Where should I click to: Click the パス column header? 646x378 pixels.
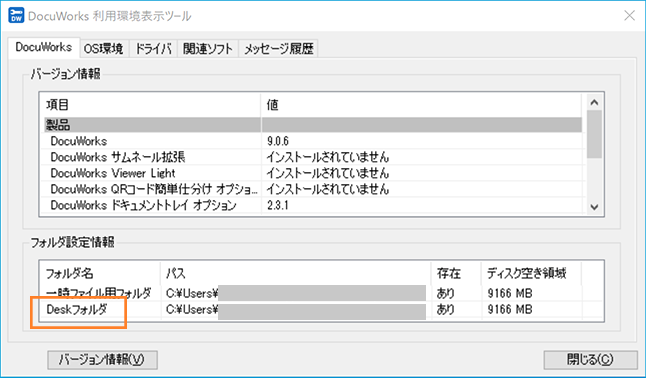tap(295, 273)
